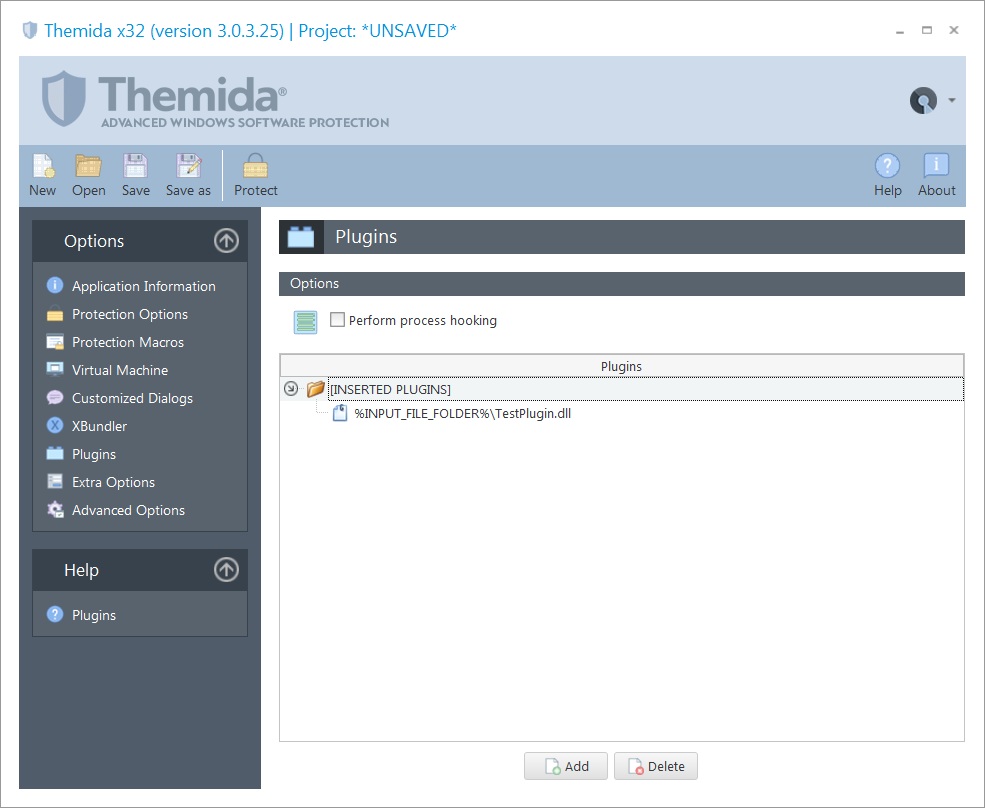Collapse the Help sidebar panel
Viewport: 985px width, 808px height.
coord(226,570)
